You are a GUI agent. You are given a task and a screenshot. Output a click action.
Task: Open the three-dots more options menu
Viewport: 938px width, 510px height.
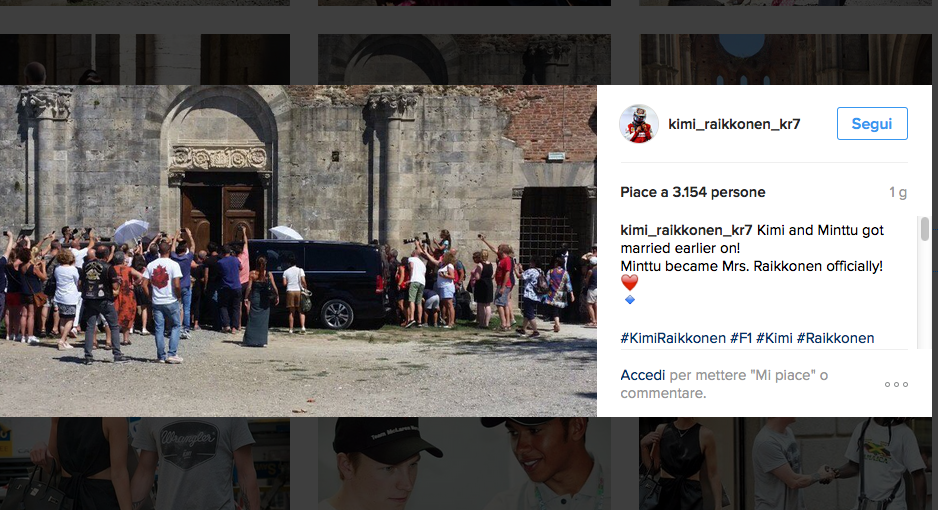pos(896,384)
